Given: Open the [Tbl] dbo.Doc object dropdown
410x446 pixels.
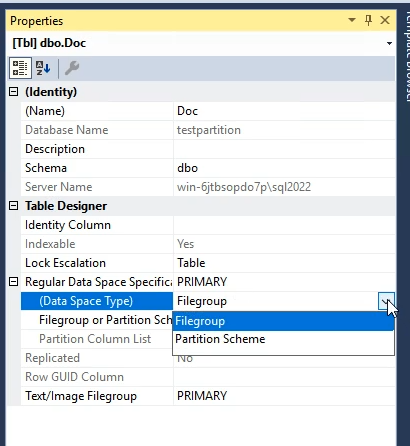Looking at the screenshot, I should 389,43.
